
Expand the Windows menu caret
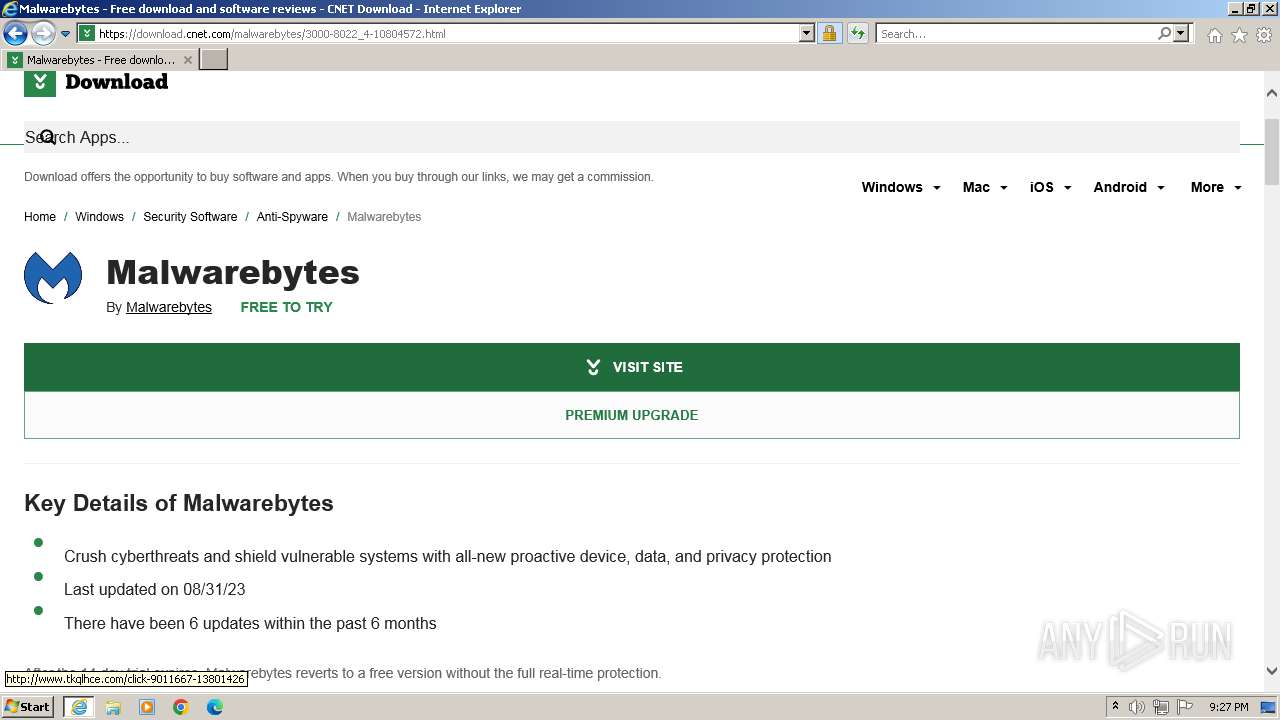[936, 188]
